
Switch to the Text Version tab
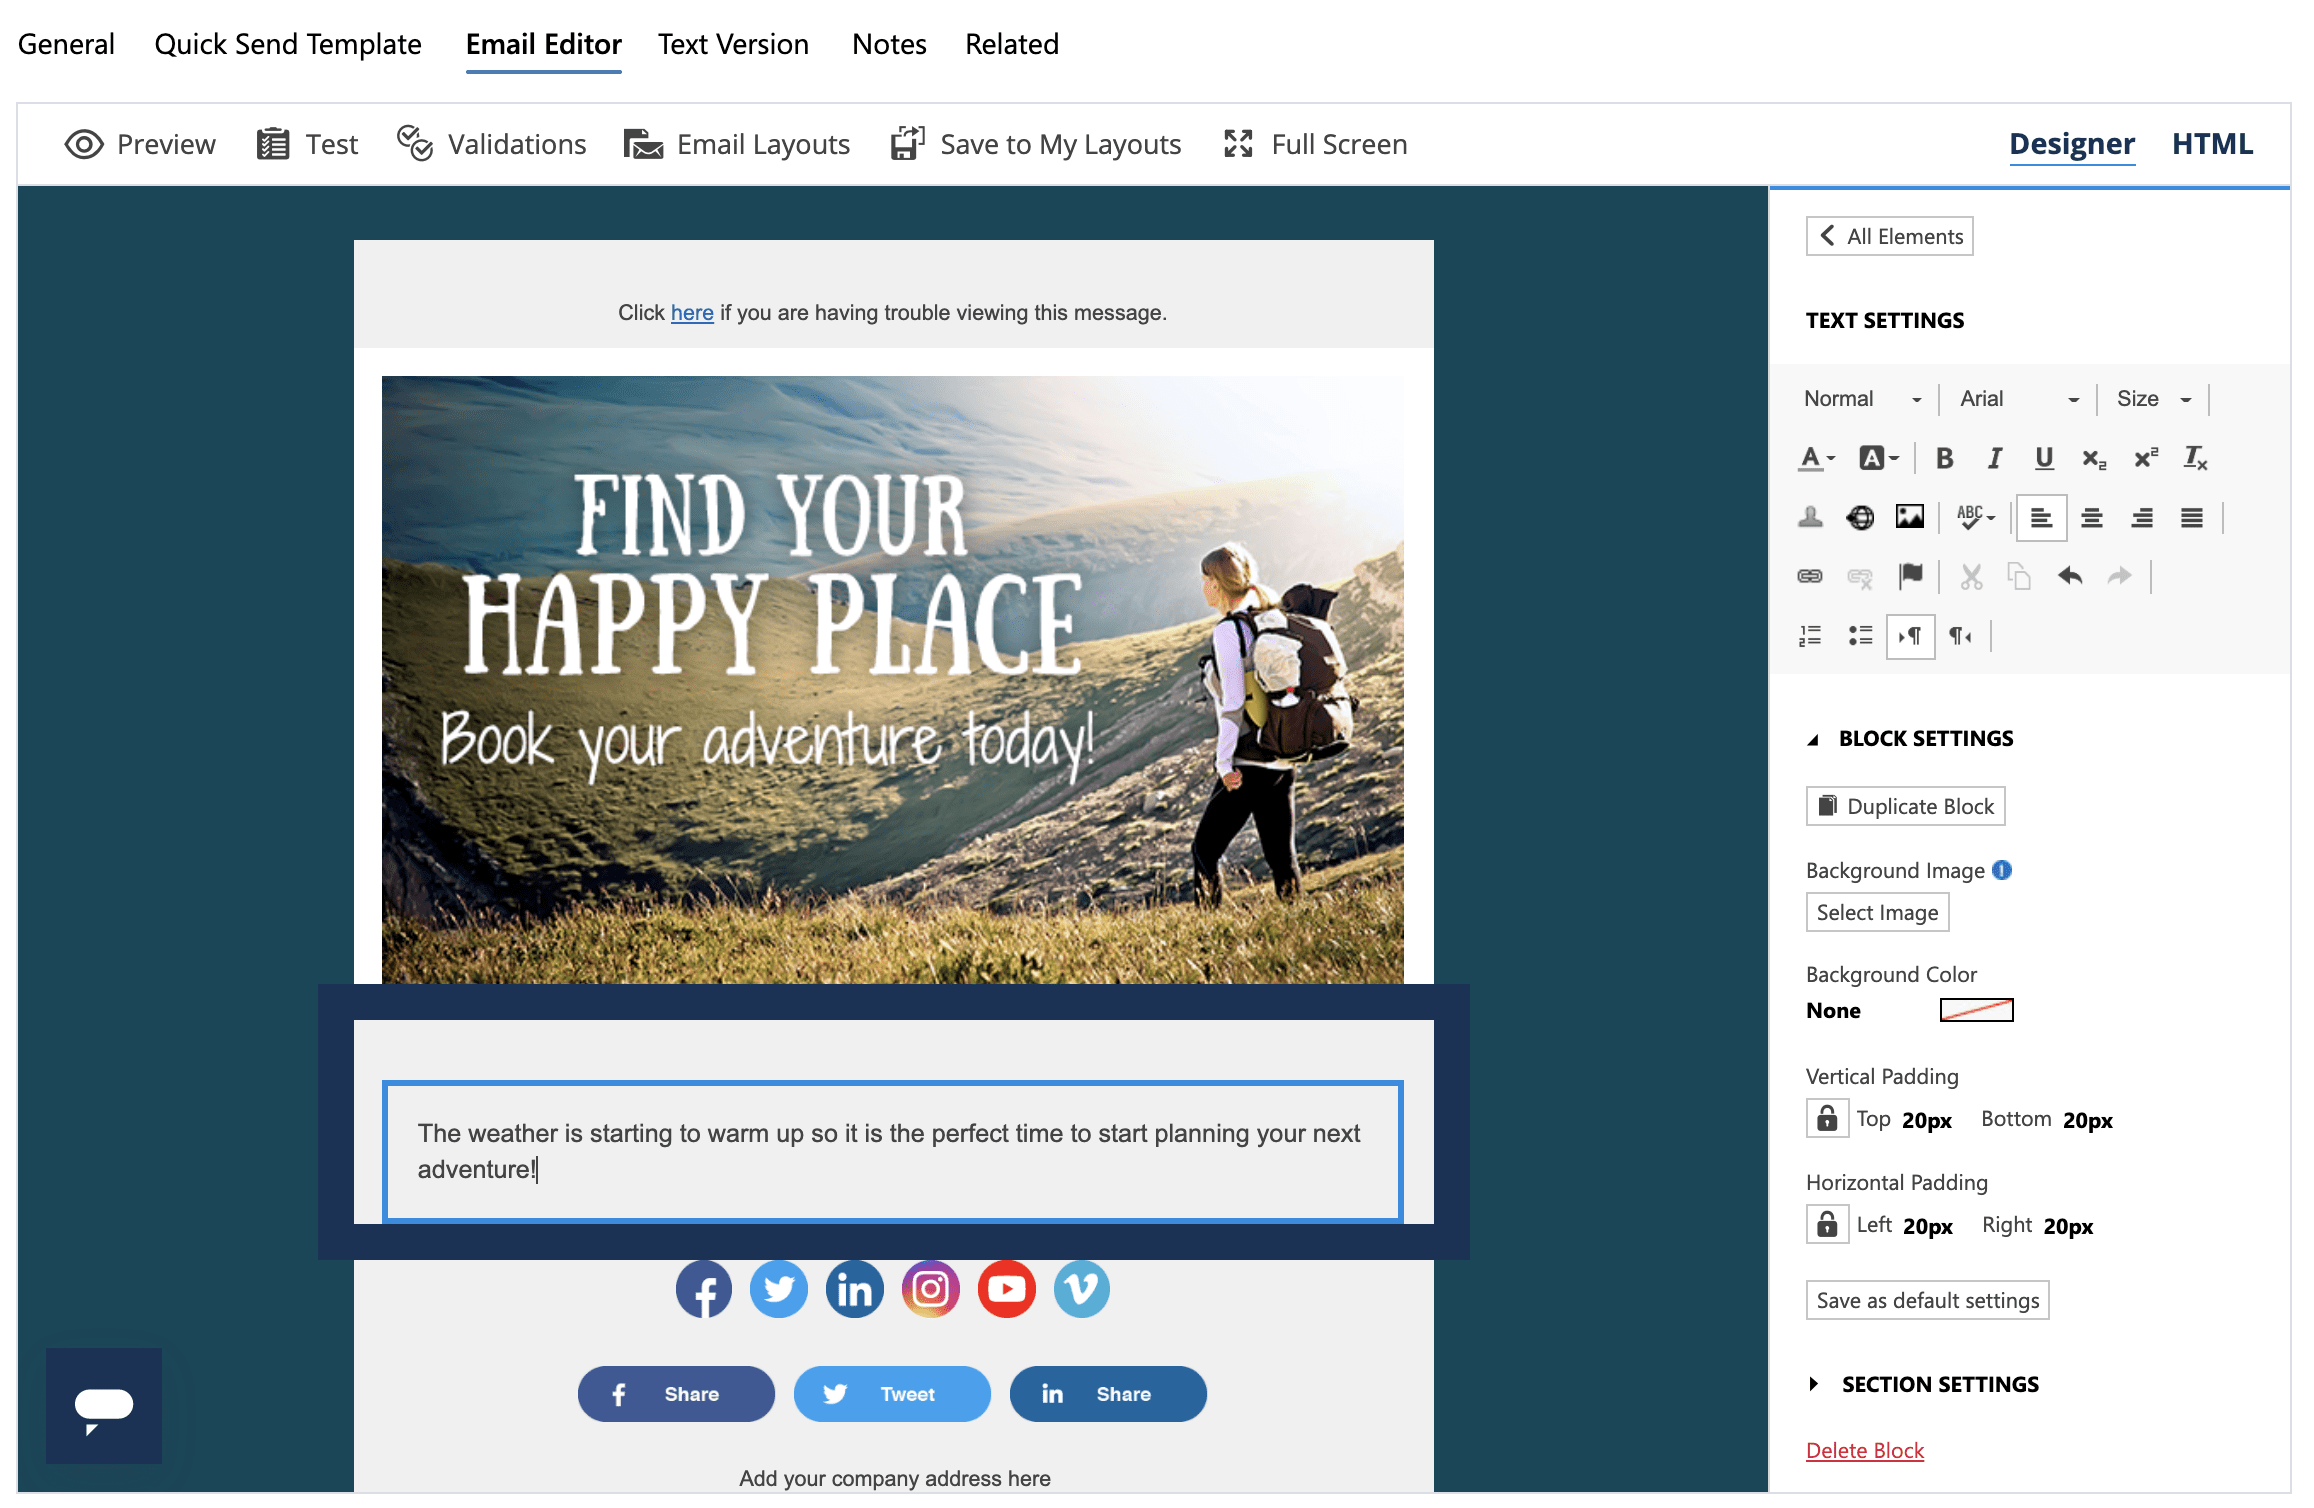(733, 44)
